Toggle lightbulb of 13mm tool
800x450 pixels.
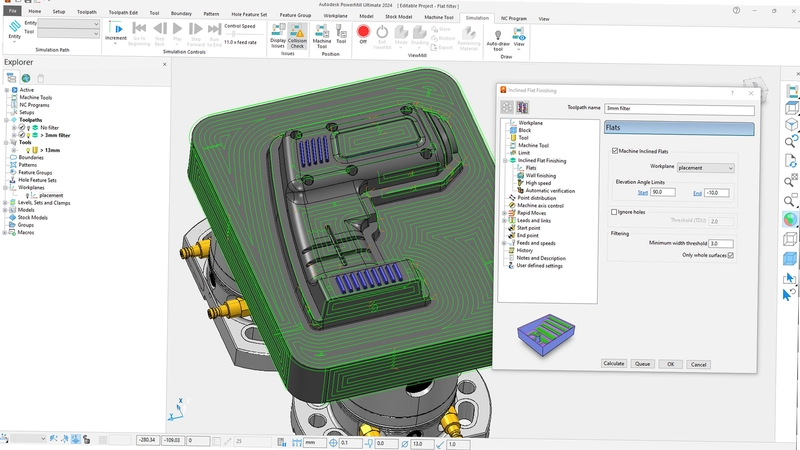point(28,150)
